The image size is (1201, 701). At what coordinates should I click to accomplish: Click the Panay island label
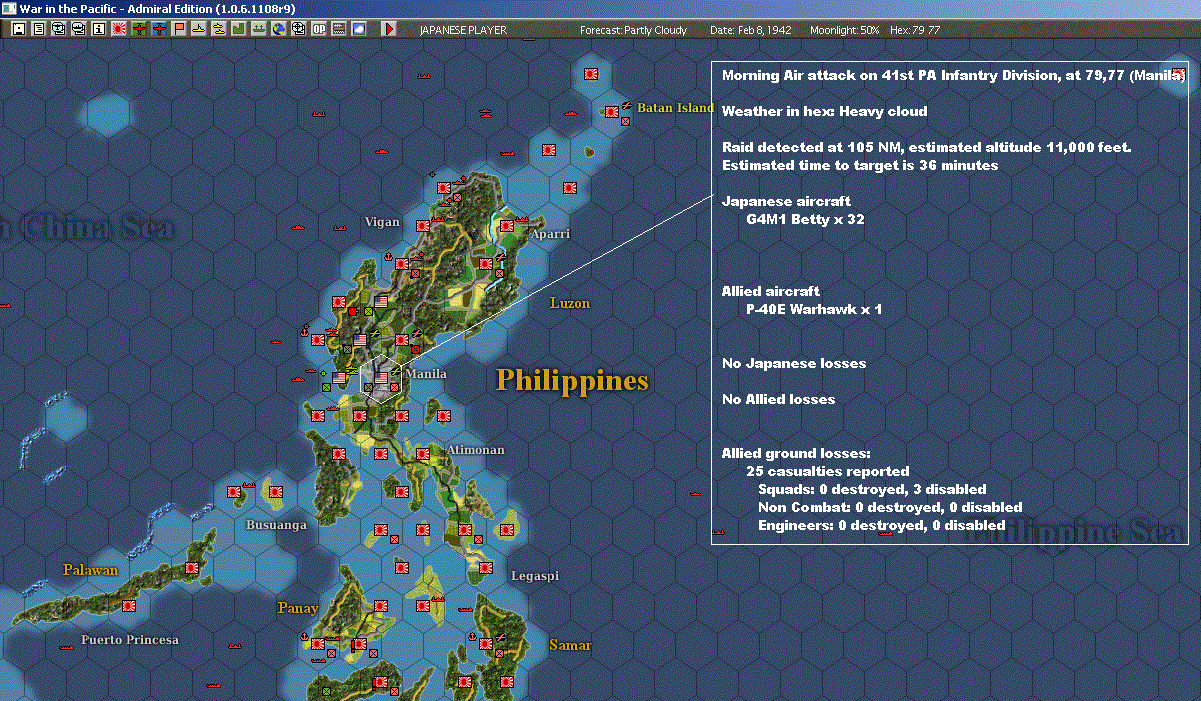[298, 608]
